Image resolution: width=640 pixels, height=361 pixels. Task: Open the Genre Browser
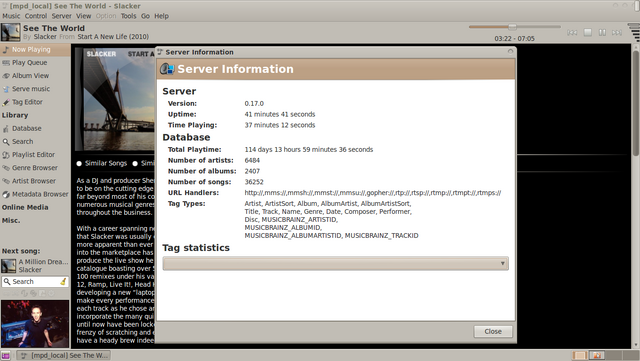pos(35,168)
